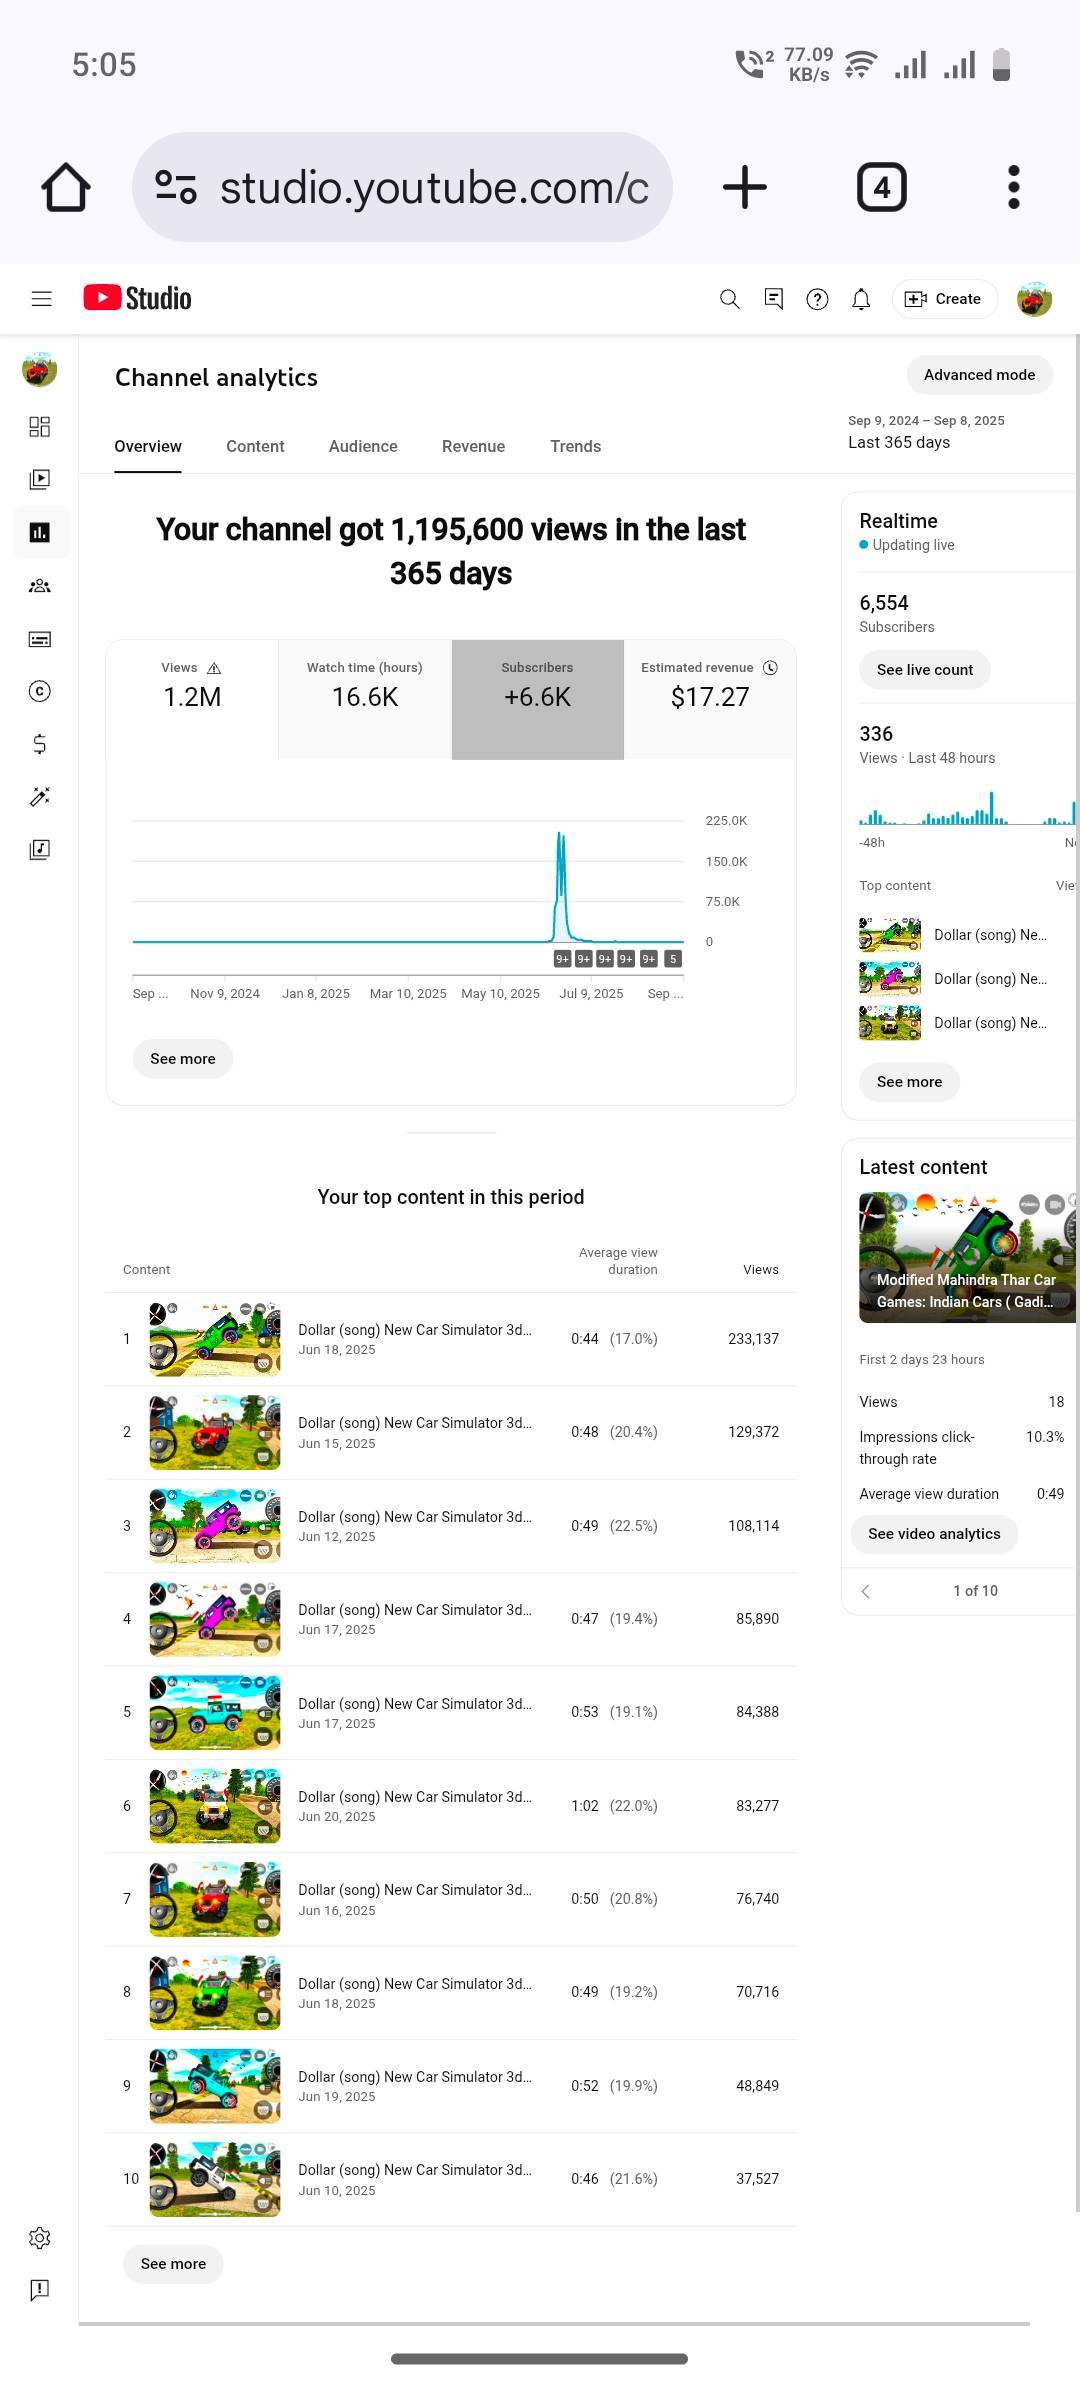The height and width of the screenshot is (2392, 1080).
Task: Open Earn dollar sign sidebar icon
Action: 40,744
